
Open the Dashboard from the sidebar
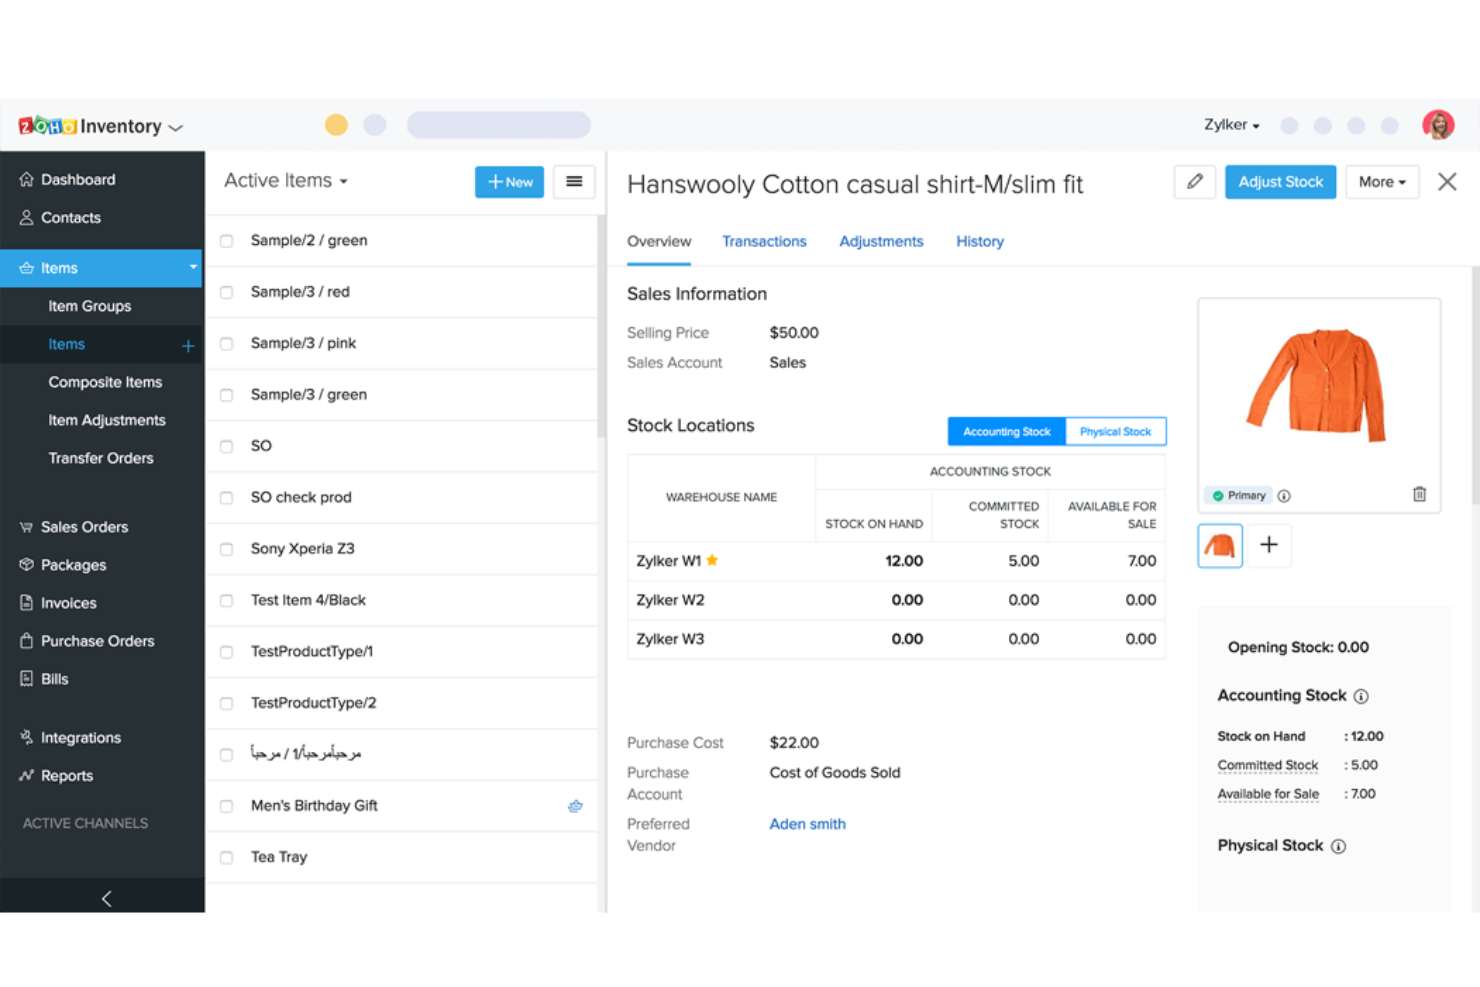(x=78, y=179)
